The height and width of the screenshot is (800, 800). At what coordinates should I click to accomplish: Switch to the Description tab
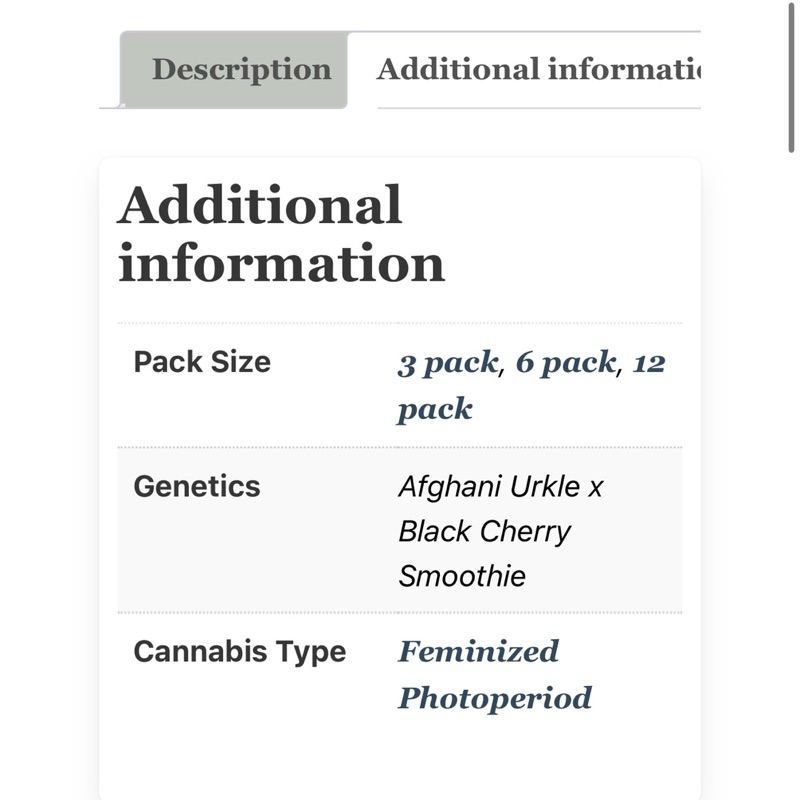tap(234, 69)
